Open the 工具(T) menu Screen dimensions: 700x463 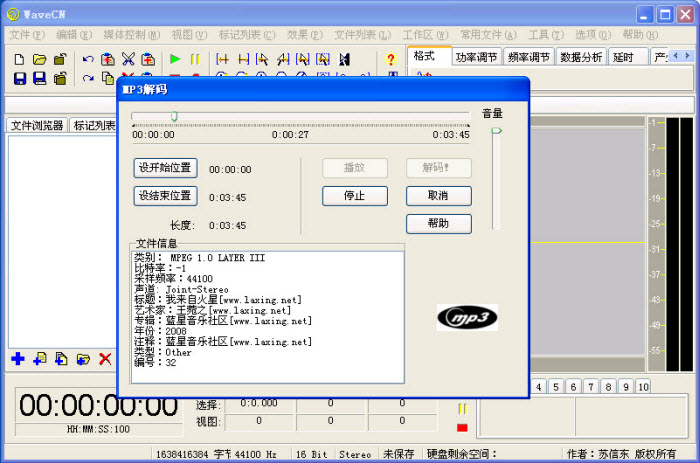point(546,35)
